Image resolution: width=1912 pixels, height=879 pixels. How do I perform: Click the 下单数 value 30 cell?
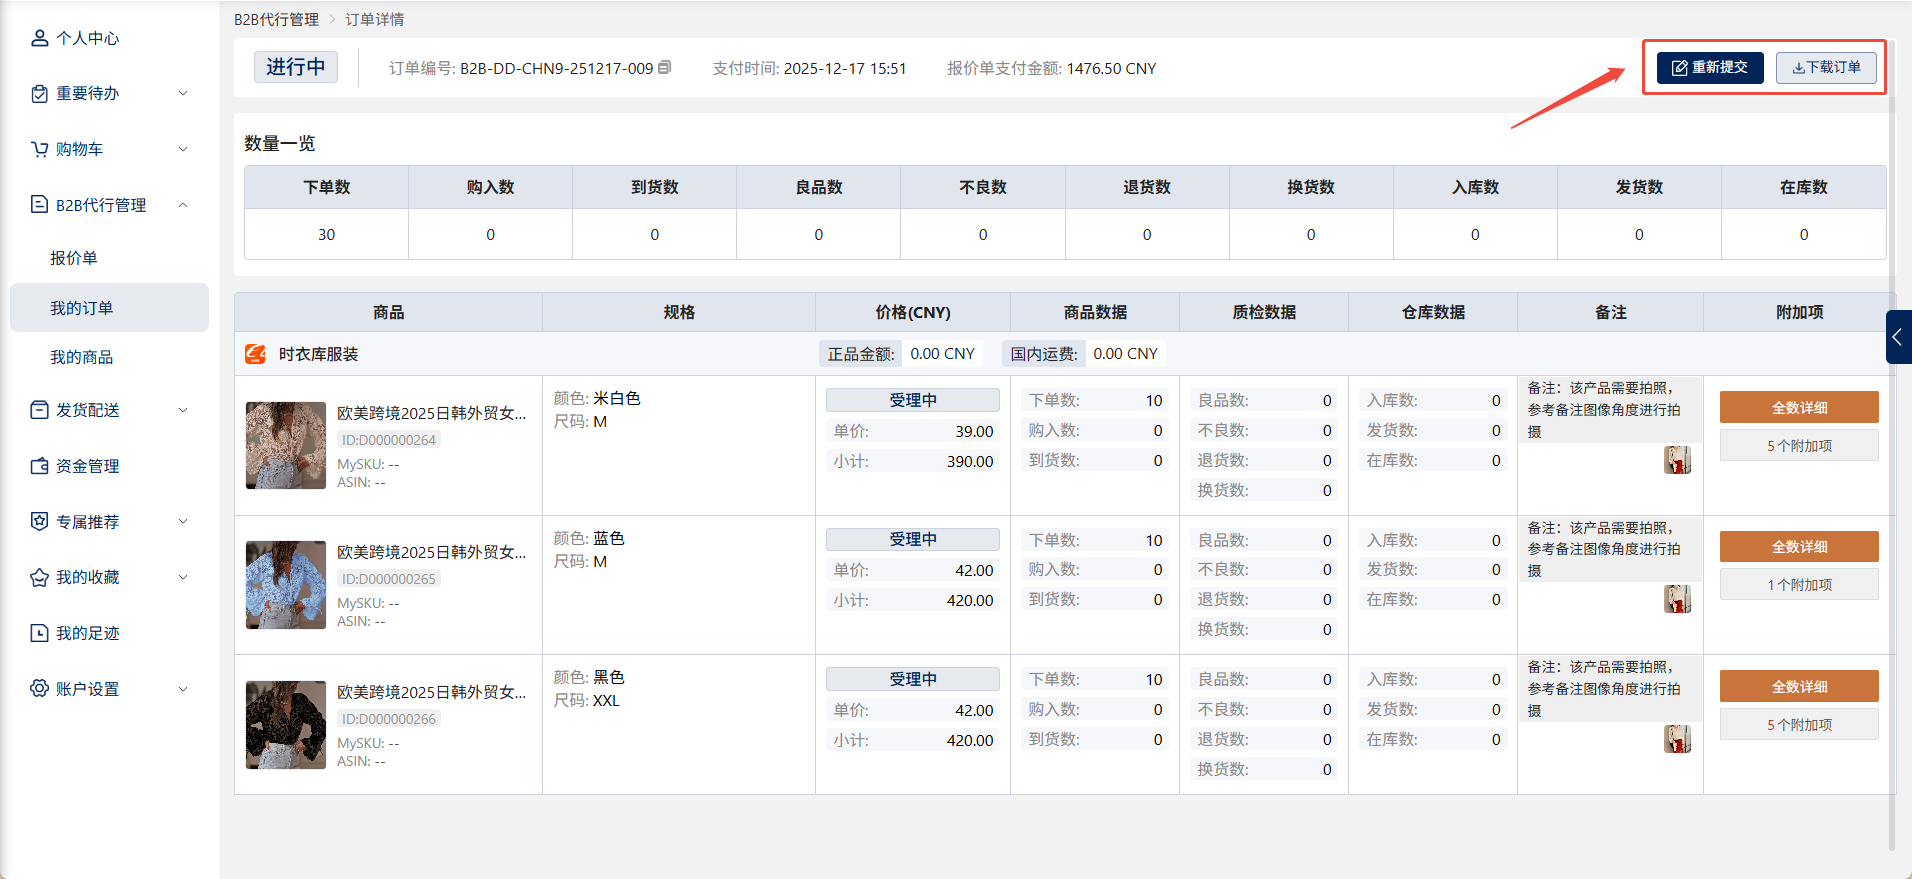[327, 234]
